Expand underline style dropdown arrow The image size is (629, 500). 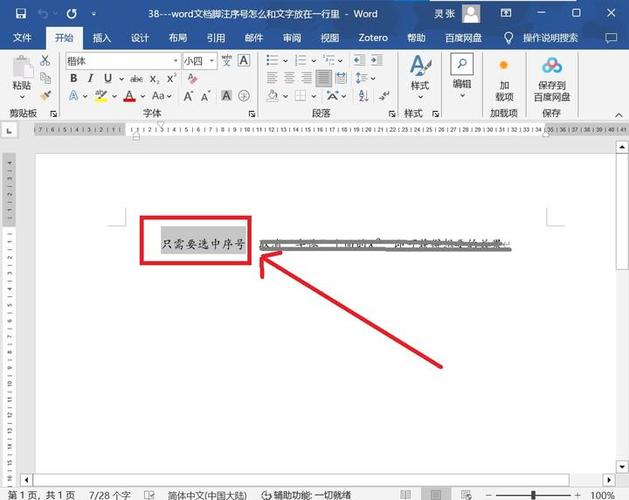click(x=121, y=79)
